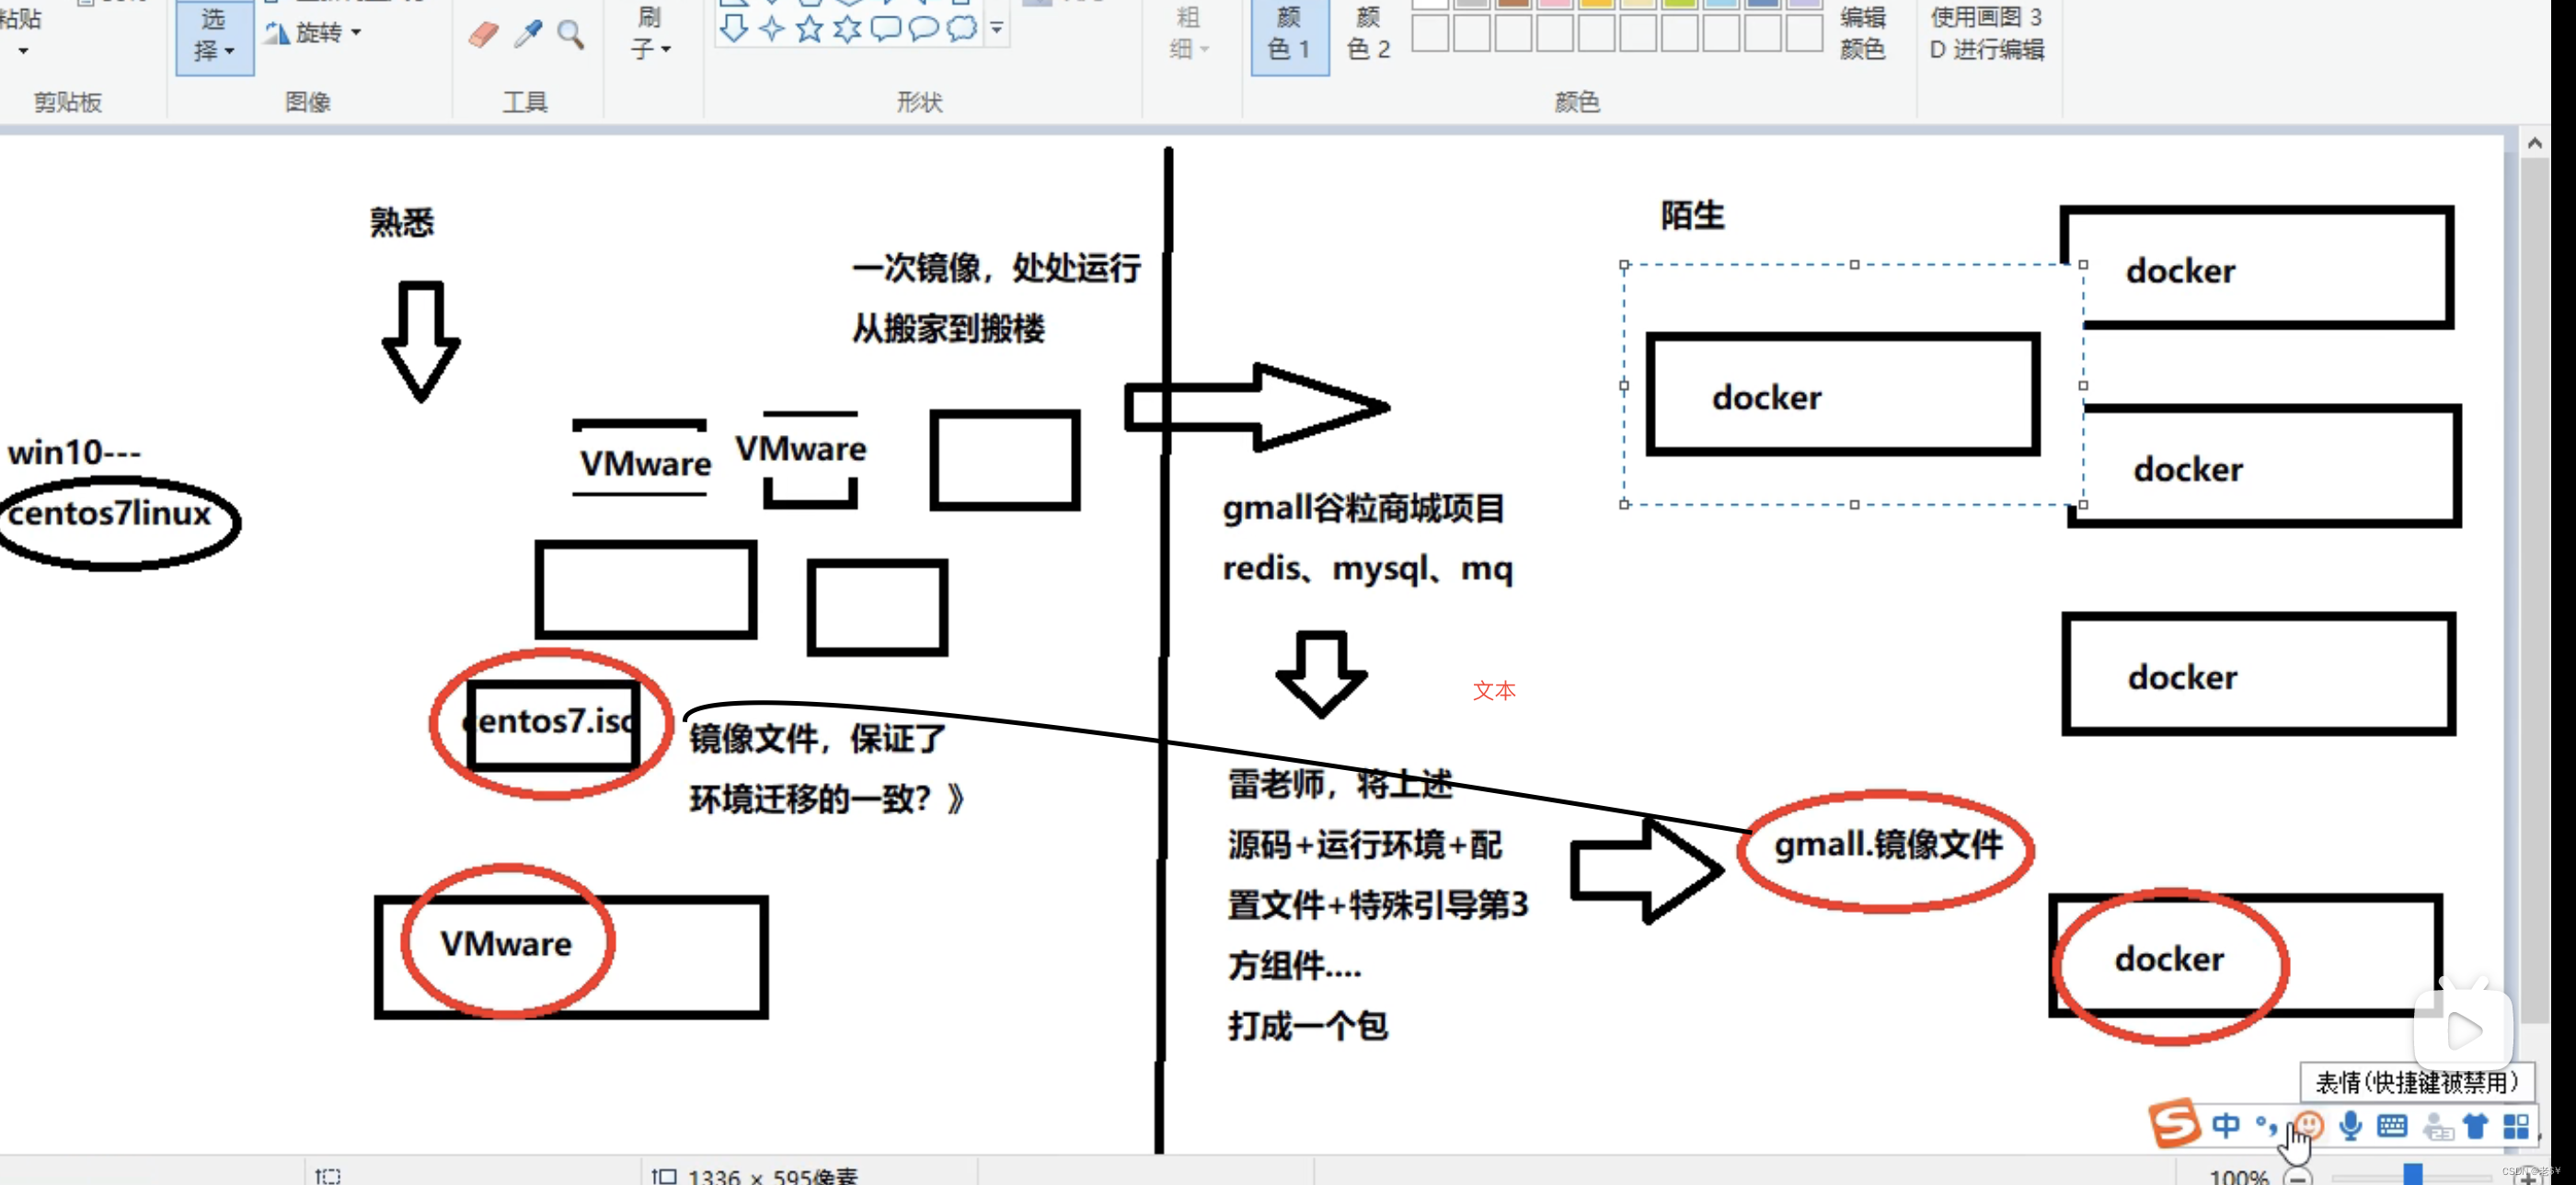This screenshot has width=2576, height=1185.
Task: Pick the Color picker eyedropper tool
Action: tap(528, 34)
